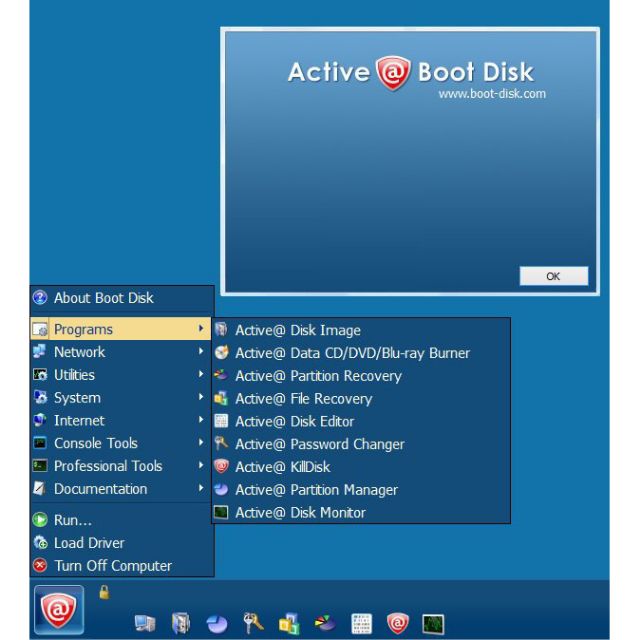Launch KillDisk from the taskbar red shield icon
This screenshot has width=640, height=640.
click(398, 623)
